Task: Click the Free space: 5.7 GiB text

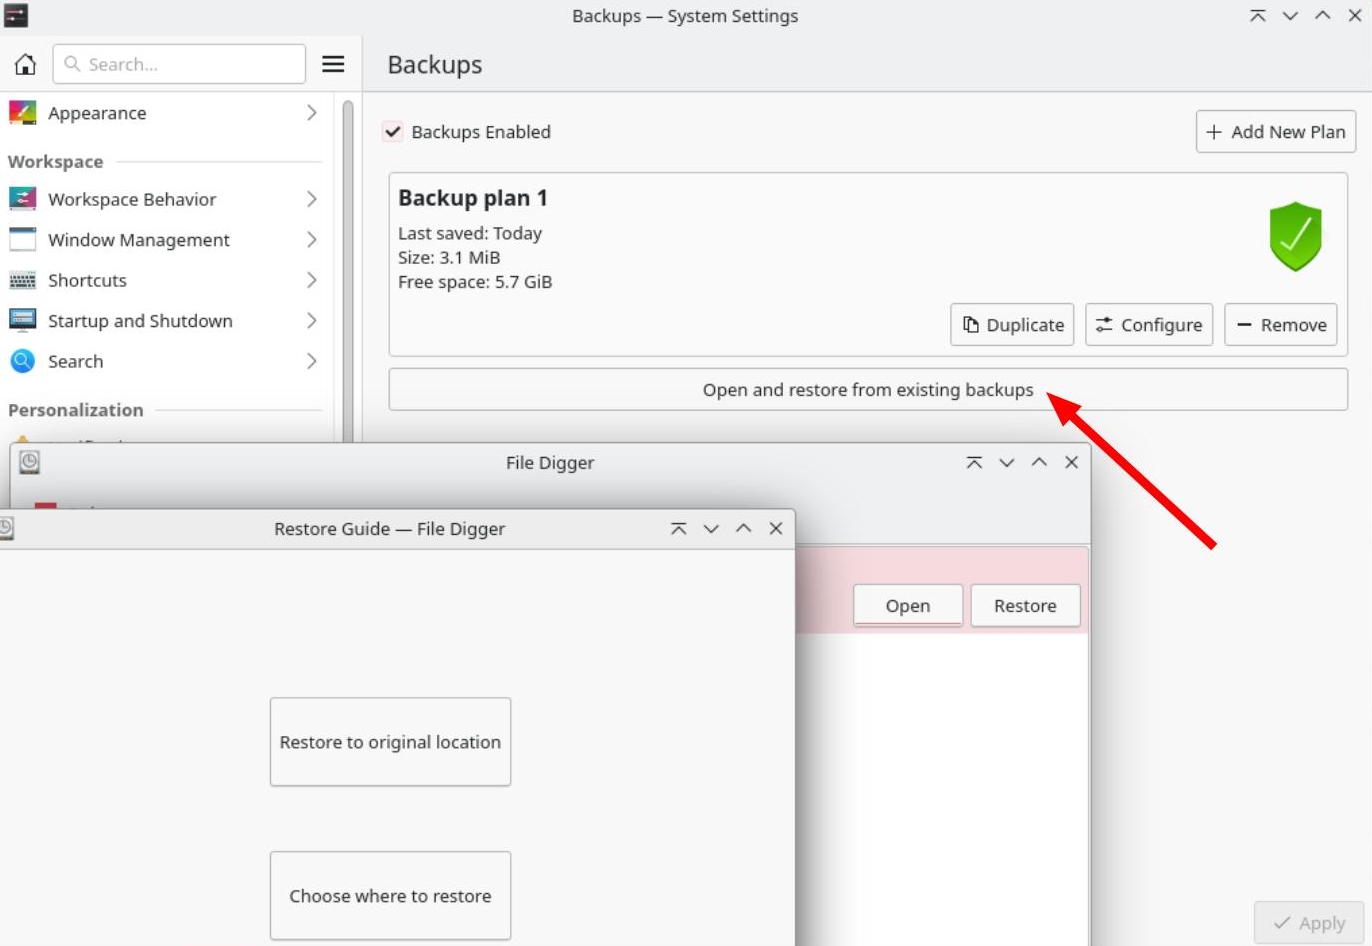Action: (x=475, y=282)
